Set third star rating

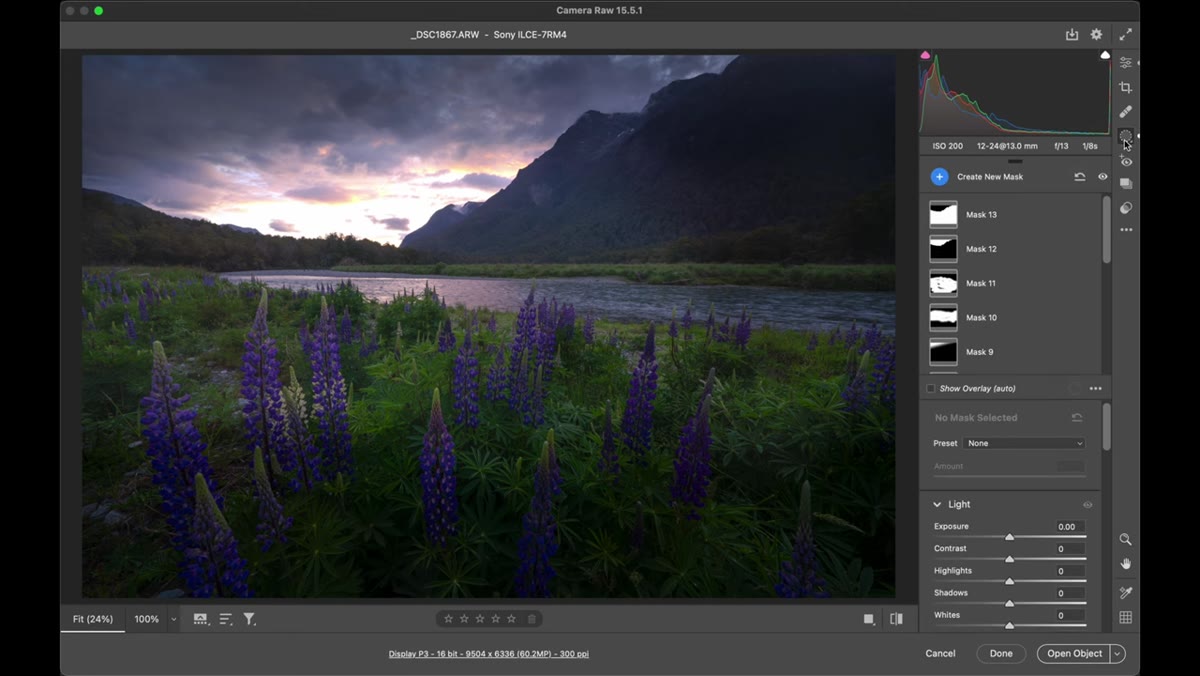480,619
